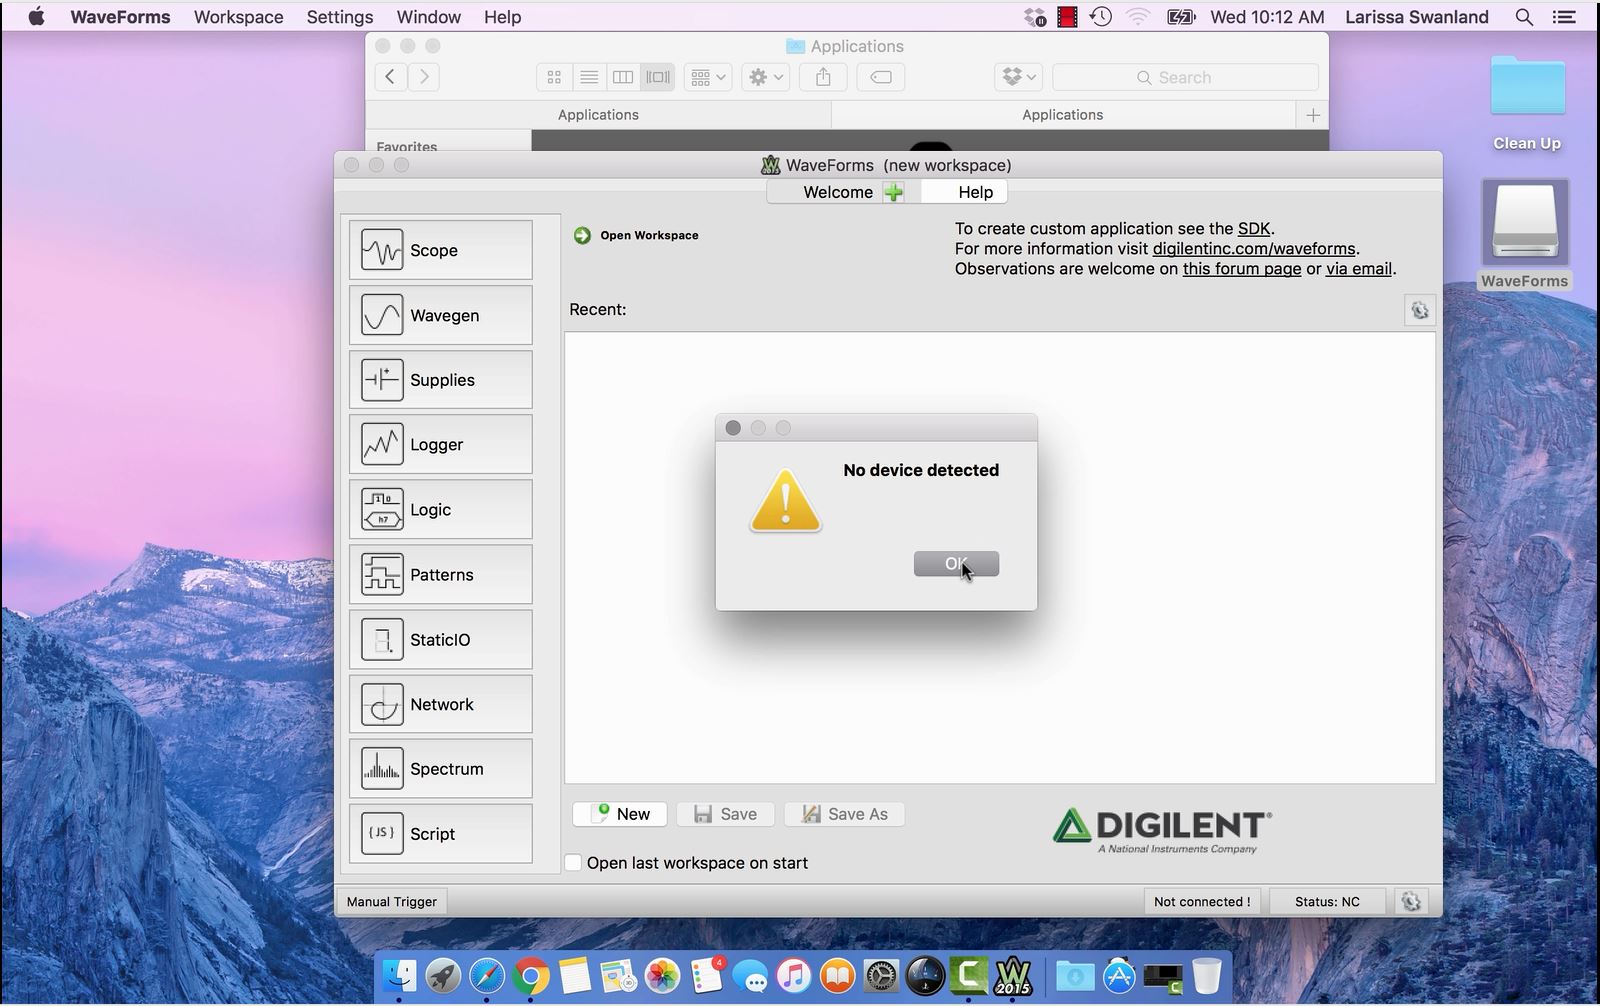Click Open Workspace label
This screenshot has width=1600, height=1006.
tap(649, 235)
